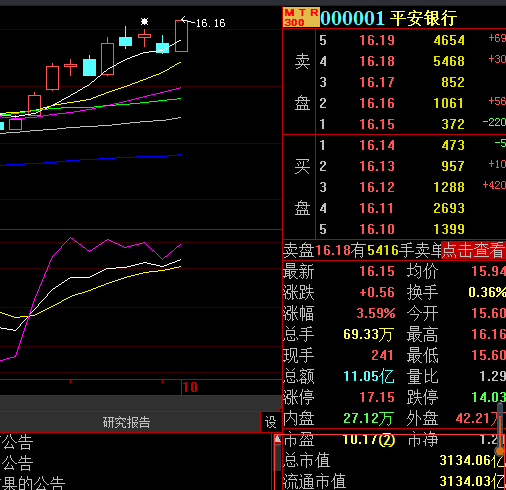Screen dimensions: 506x490
Task: Click the 市盈 value 10.17(2)
Action: point(369,440)
